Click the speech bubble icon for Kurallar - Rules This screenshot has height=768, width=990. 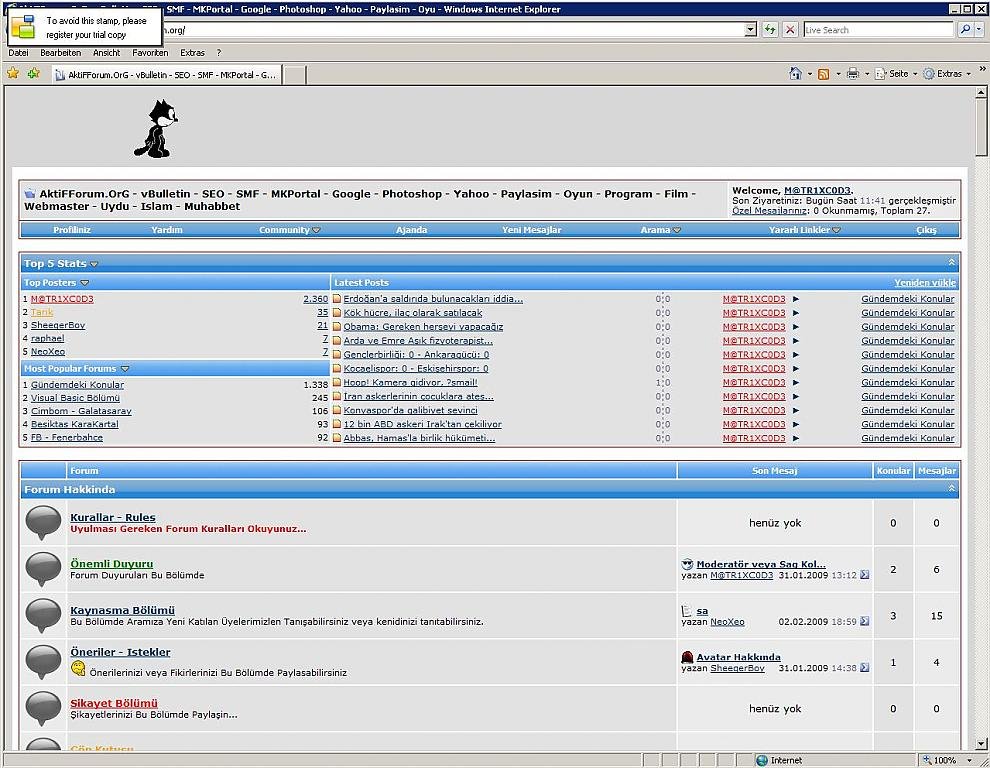click(x=43, y=522)
